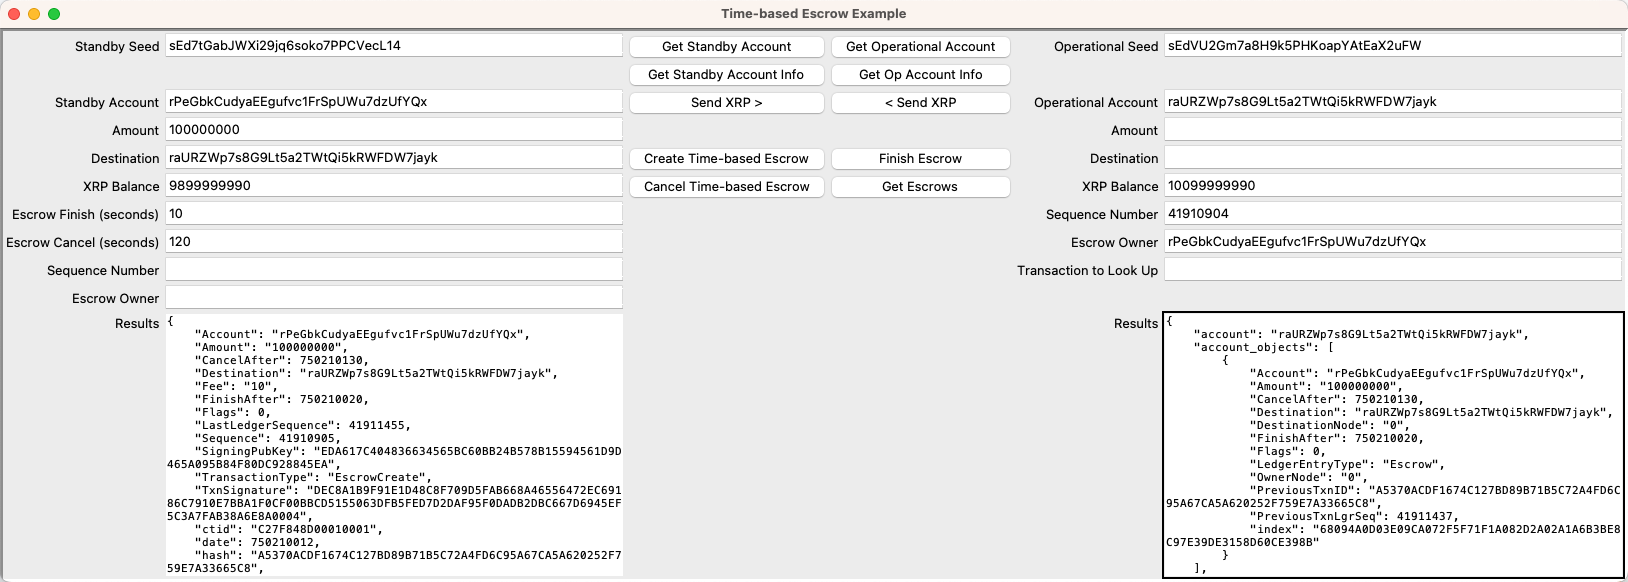Image resolution: width=1628 pixels, height=582 pixels.
Task: Click the Get Escrows button
Action: 920,187
